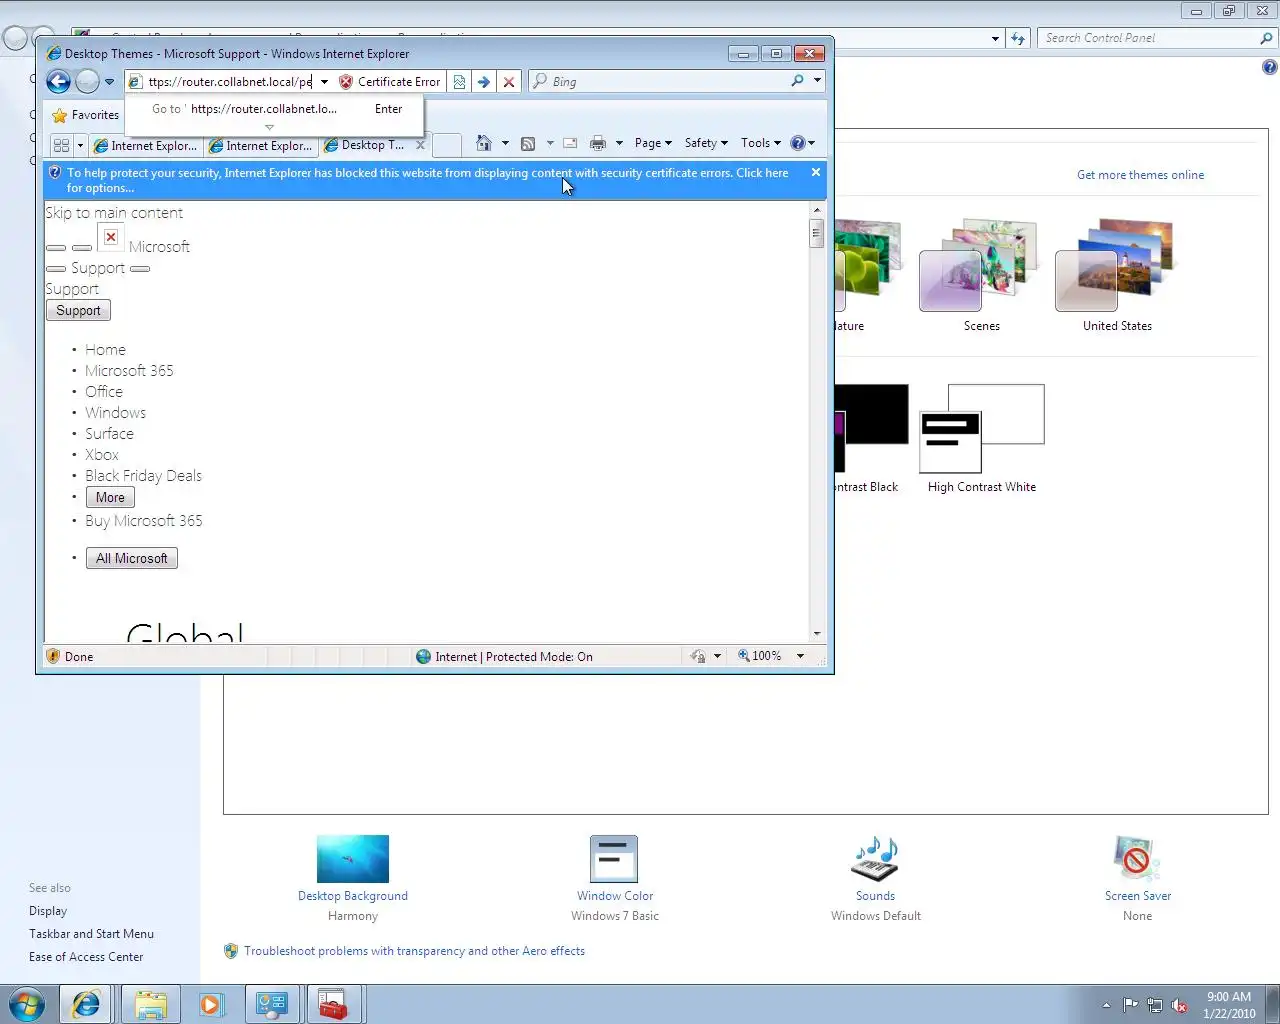Click Internet Protected Mode status indicator

(505, 657)
